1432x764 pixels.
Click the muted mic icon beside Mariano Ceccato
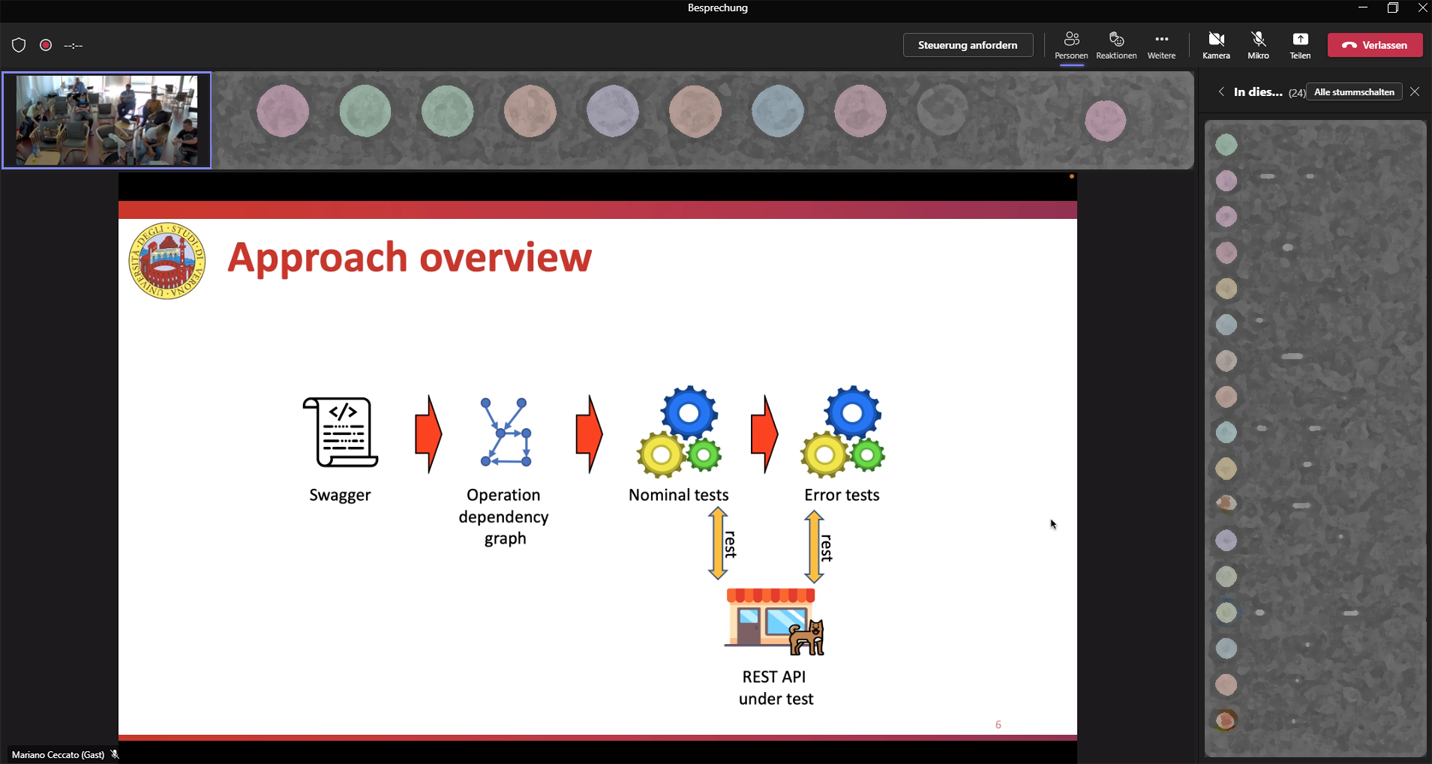pos(115,755)
